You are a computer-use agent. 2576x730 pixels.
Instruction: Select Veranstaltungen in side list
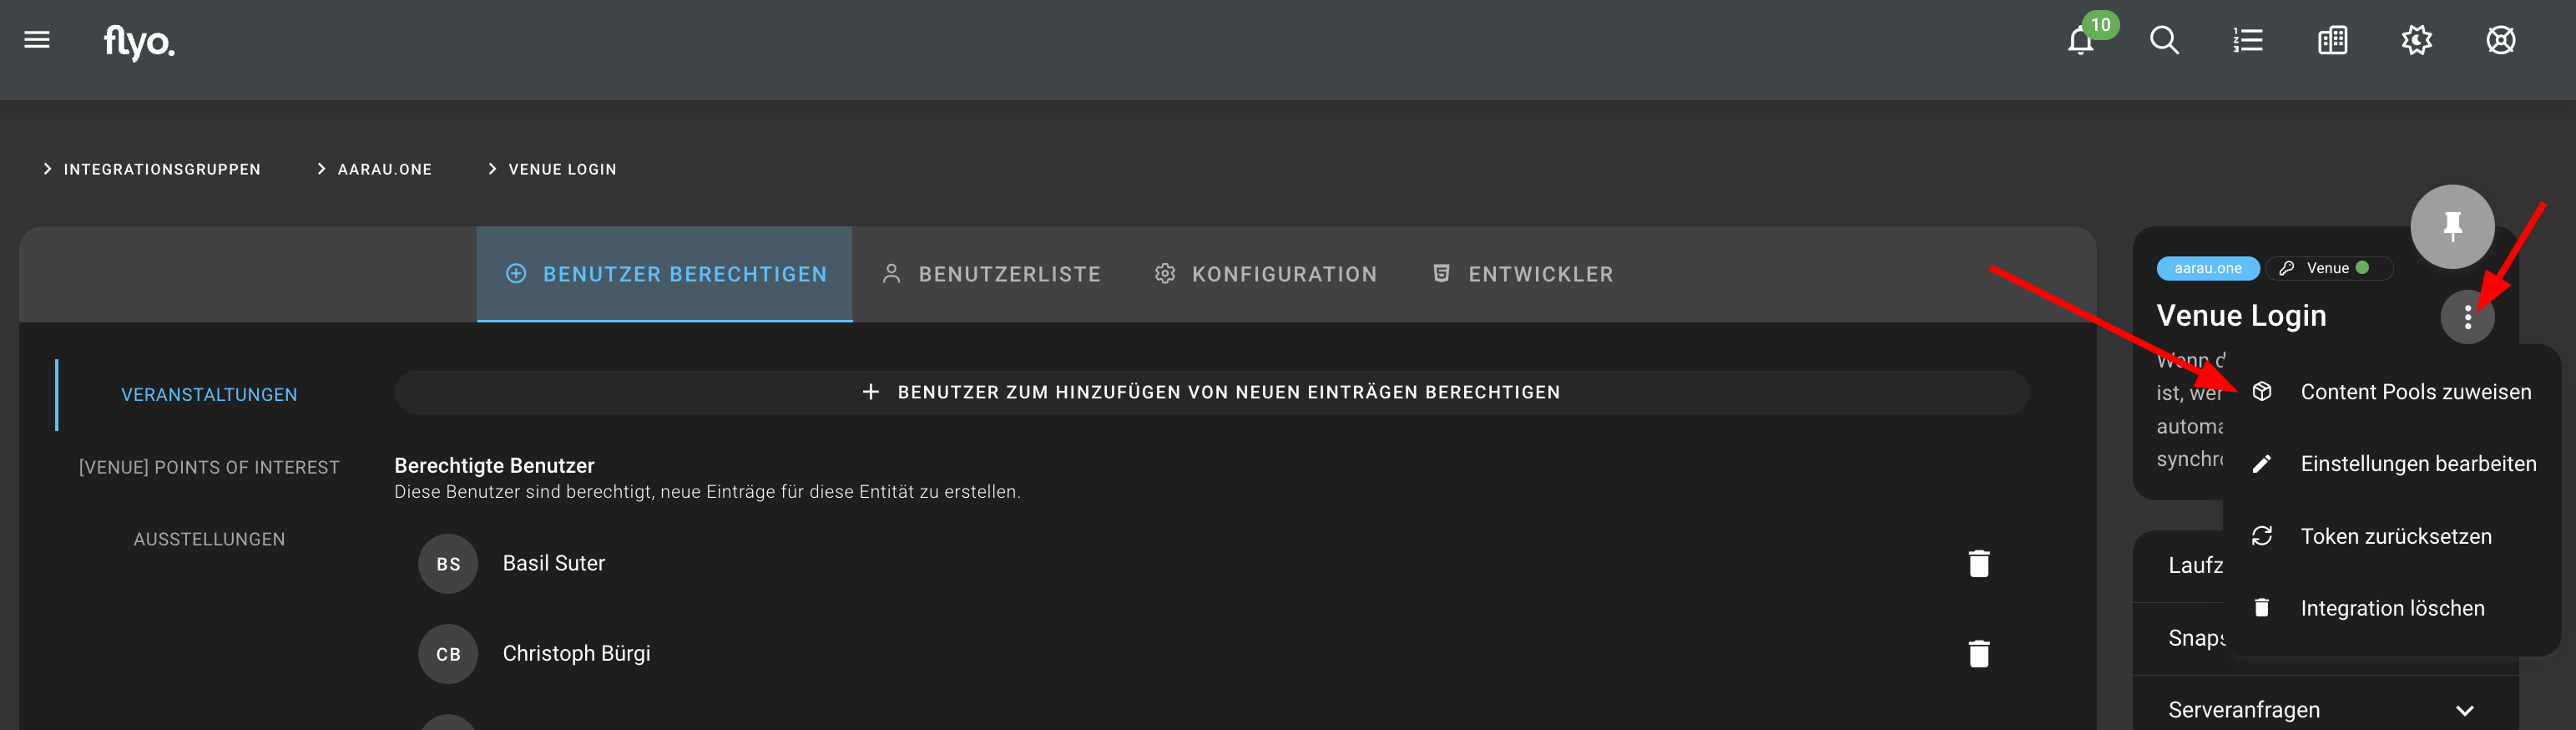pos(209,395)
